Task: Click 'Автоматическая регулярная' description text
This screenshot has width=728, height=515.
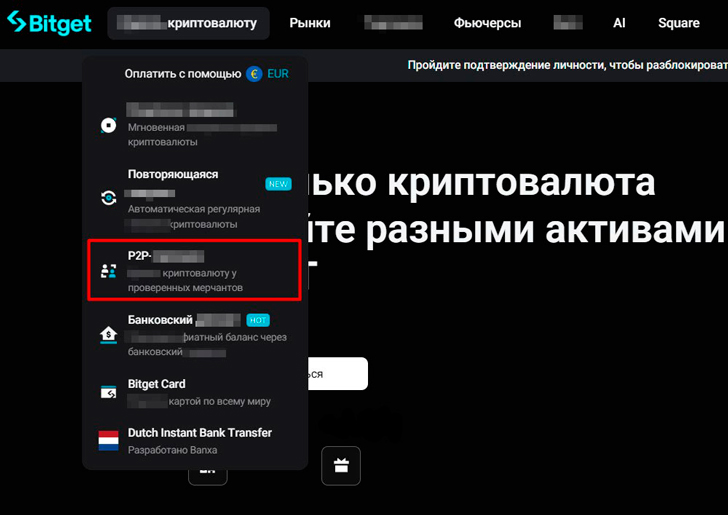Action: point(194,209)
